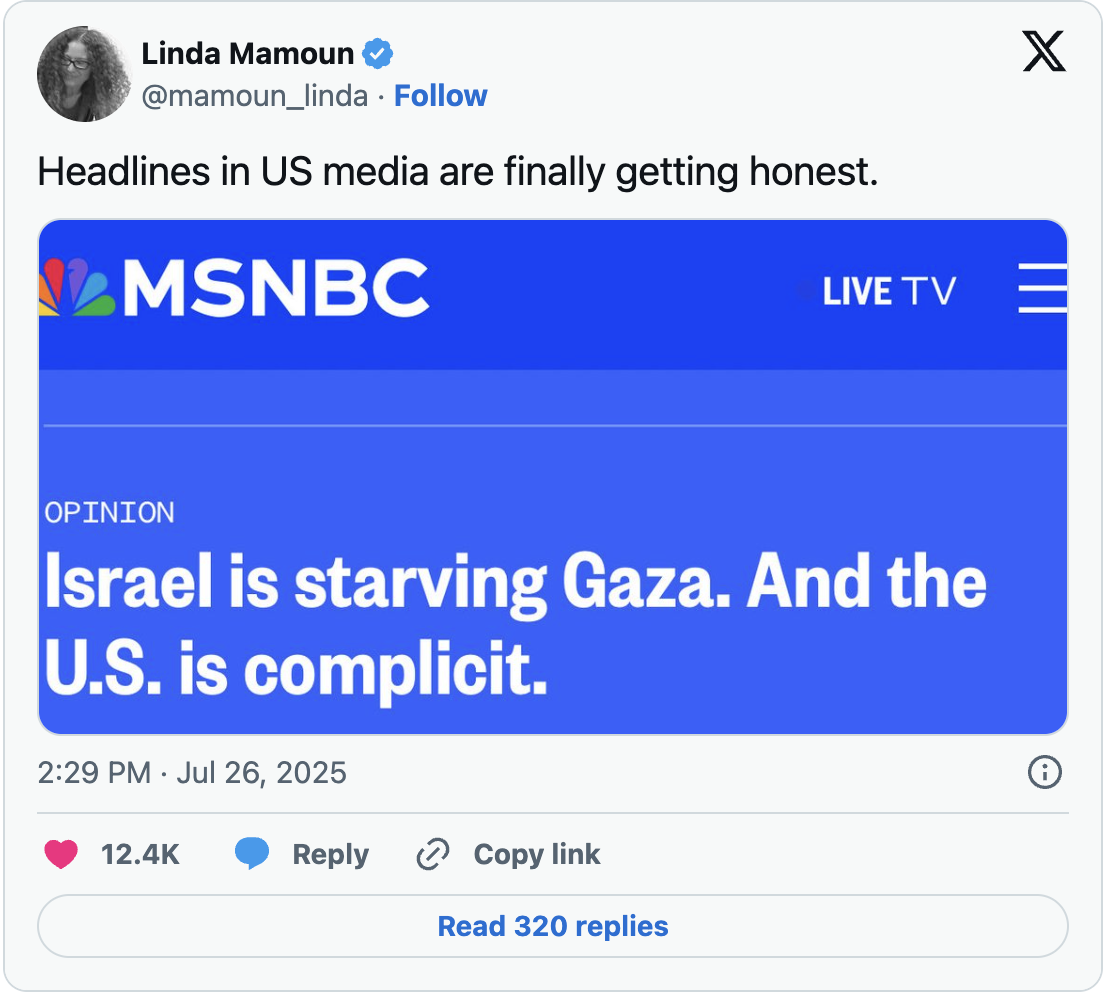Screen dimensions: 1104x994
Task: Click the 12.4K likes count
Action: tap(140, 855)
